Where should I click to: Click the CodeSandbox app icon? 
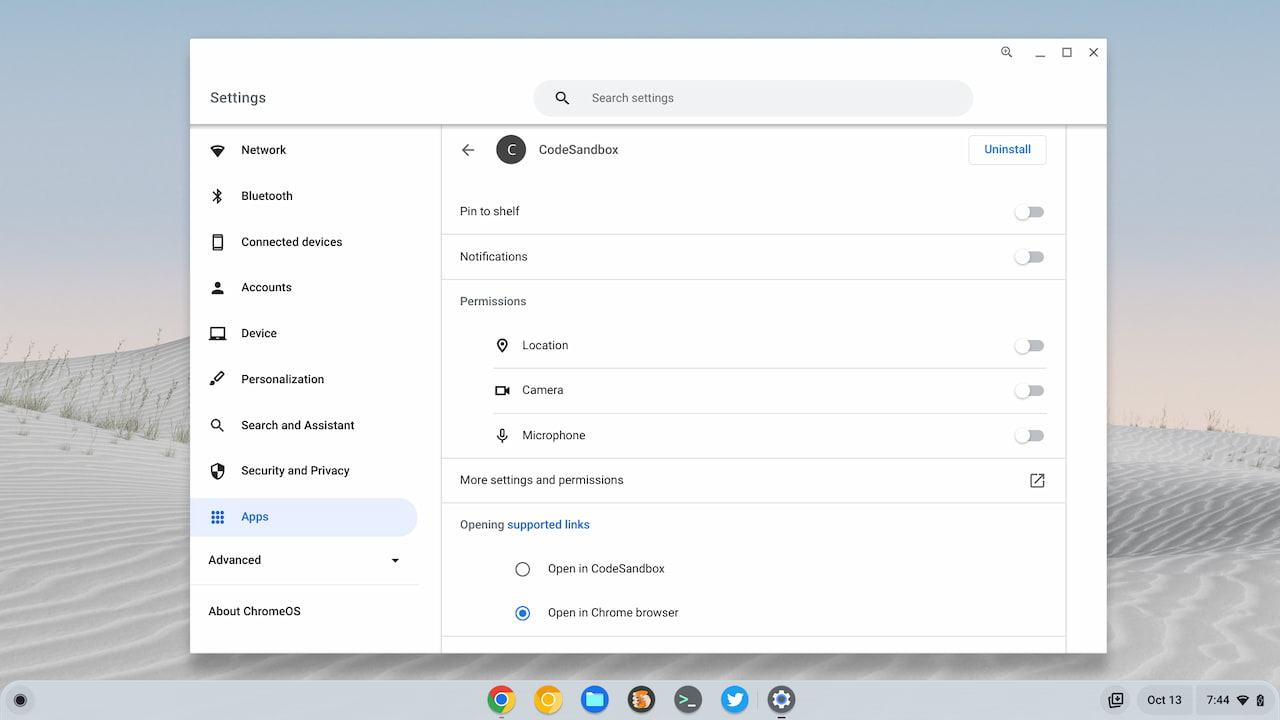[x=511, y=149]
